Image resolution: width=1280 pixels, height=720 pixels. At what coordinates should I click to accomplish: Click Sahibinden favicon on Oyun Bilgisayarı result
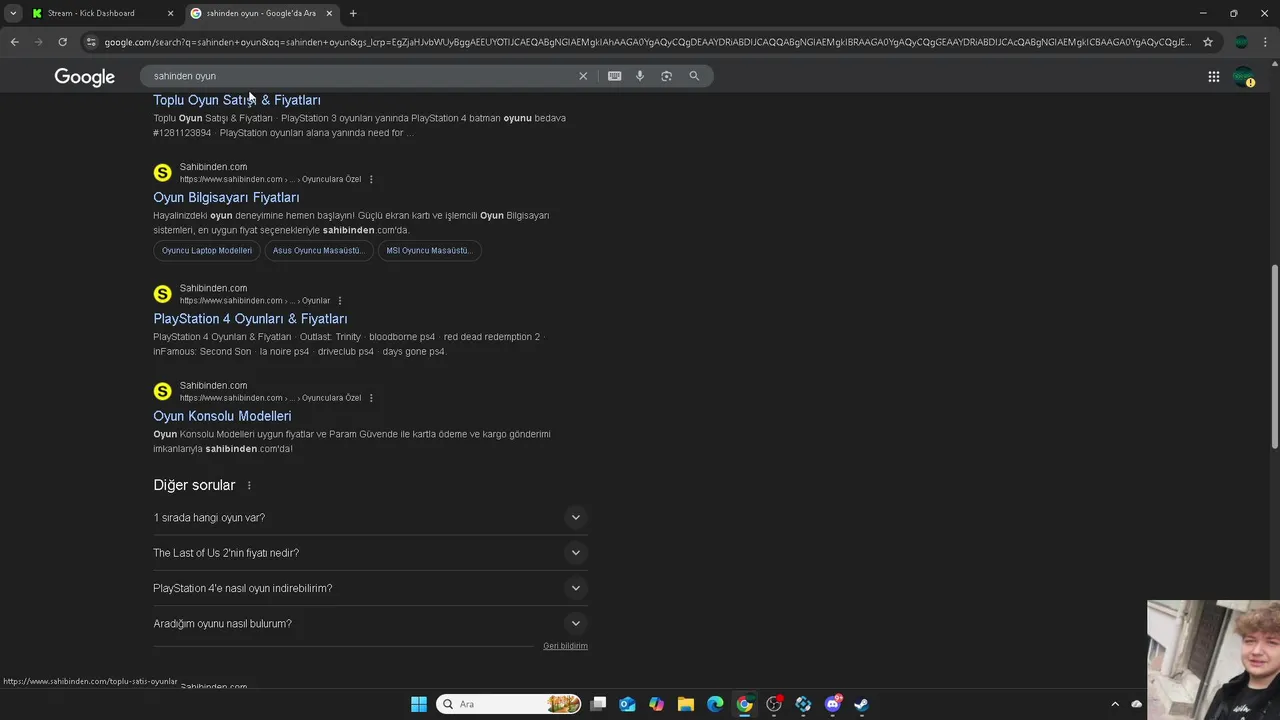pyautogui.click(x=162, y=173)
